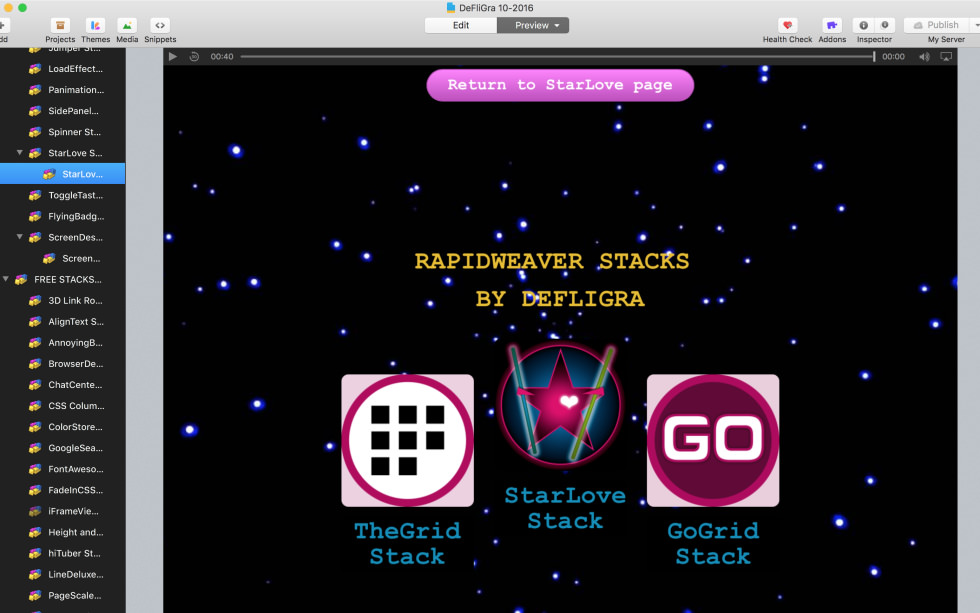Image resolution: width=980 pixels, height=613 pixels.
Task: Select the LoadEffect... page
Action: 62,69
